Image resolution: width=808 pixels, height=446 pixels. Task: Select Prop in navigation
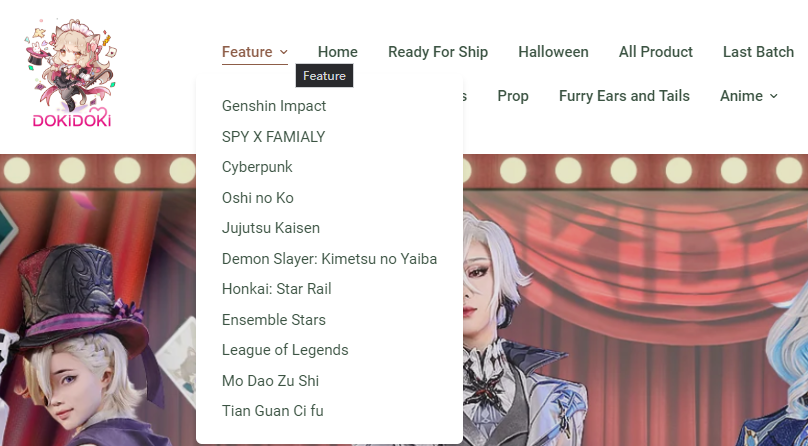click(513, 96)
